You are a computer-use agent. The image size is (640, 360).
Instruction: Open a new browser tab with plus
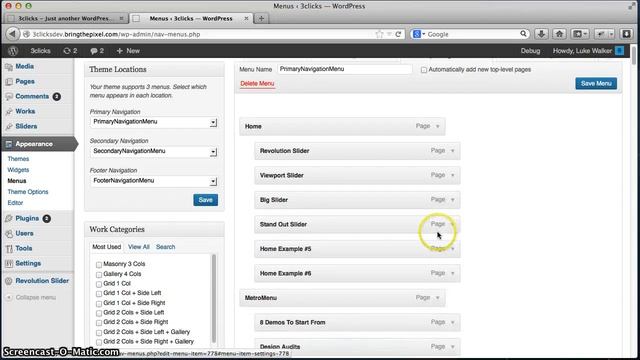click(261, 18)
